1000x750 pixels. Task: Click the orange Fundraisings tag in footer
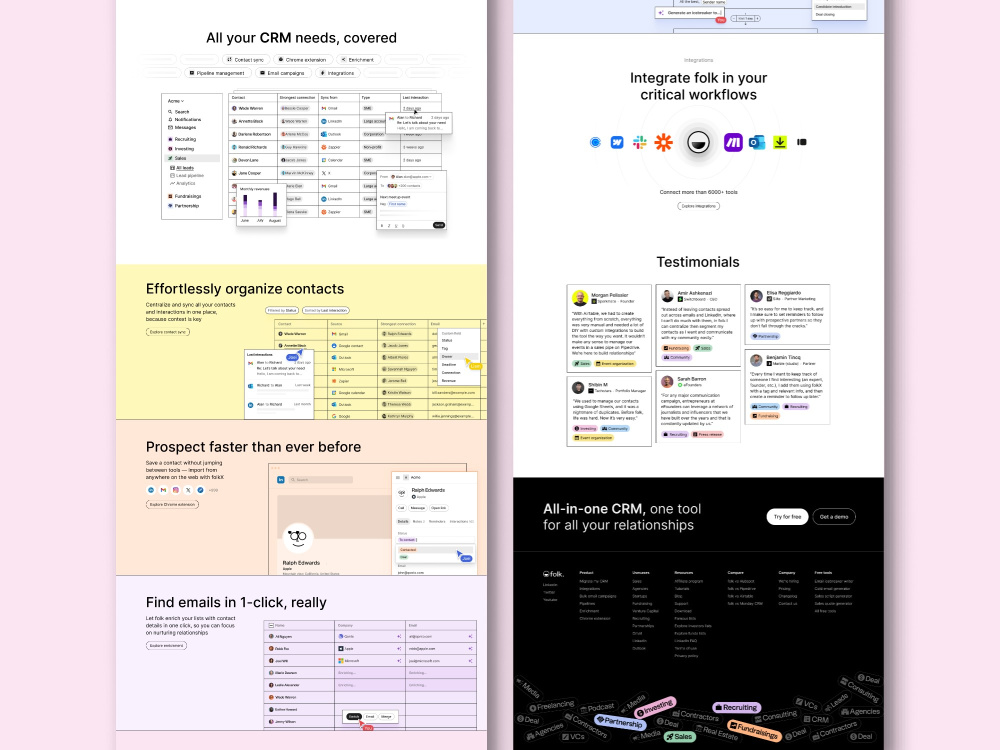click(x=754, y=730)
